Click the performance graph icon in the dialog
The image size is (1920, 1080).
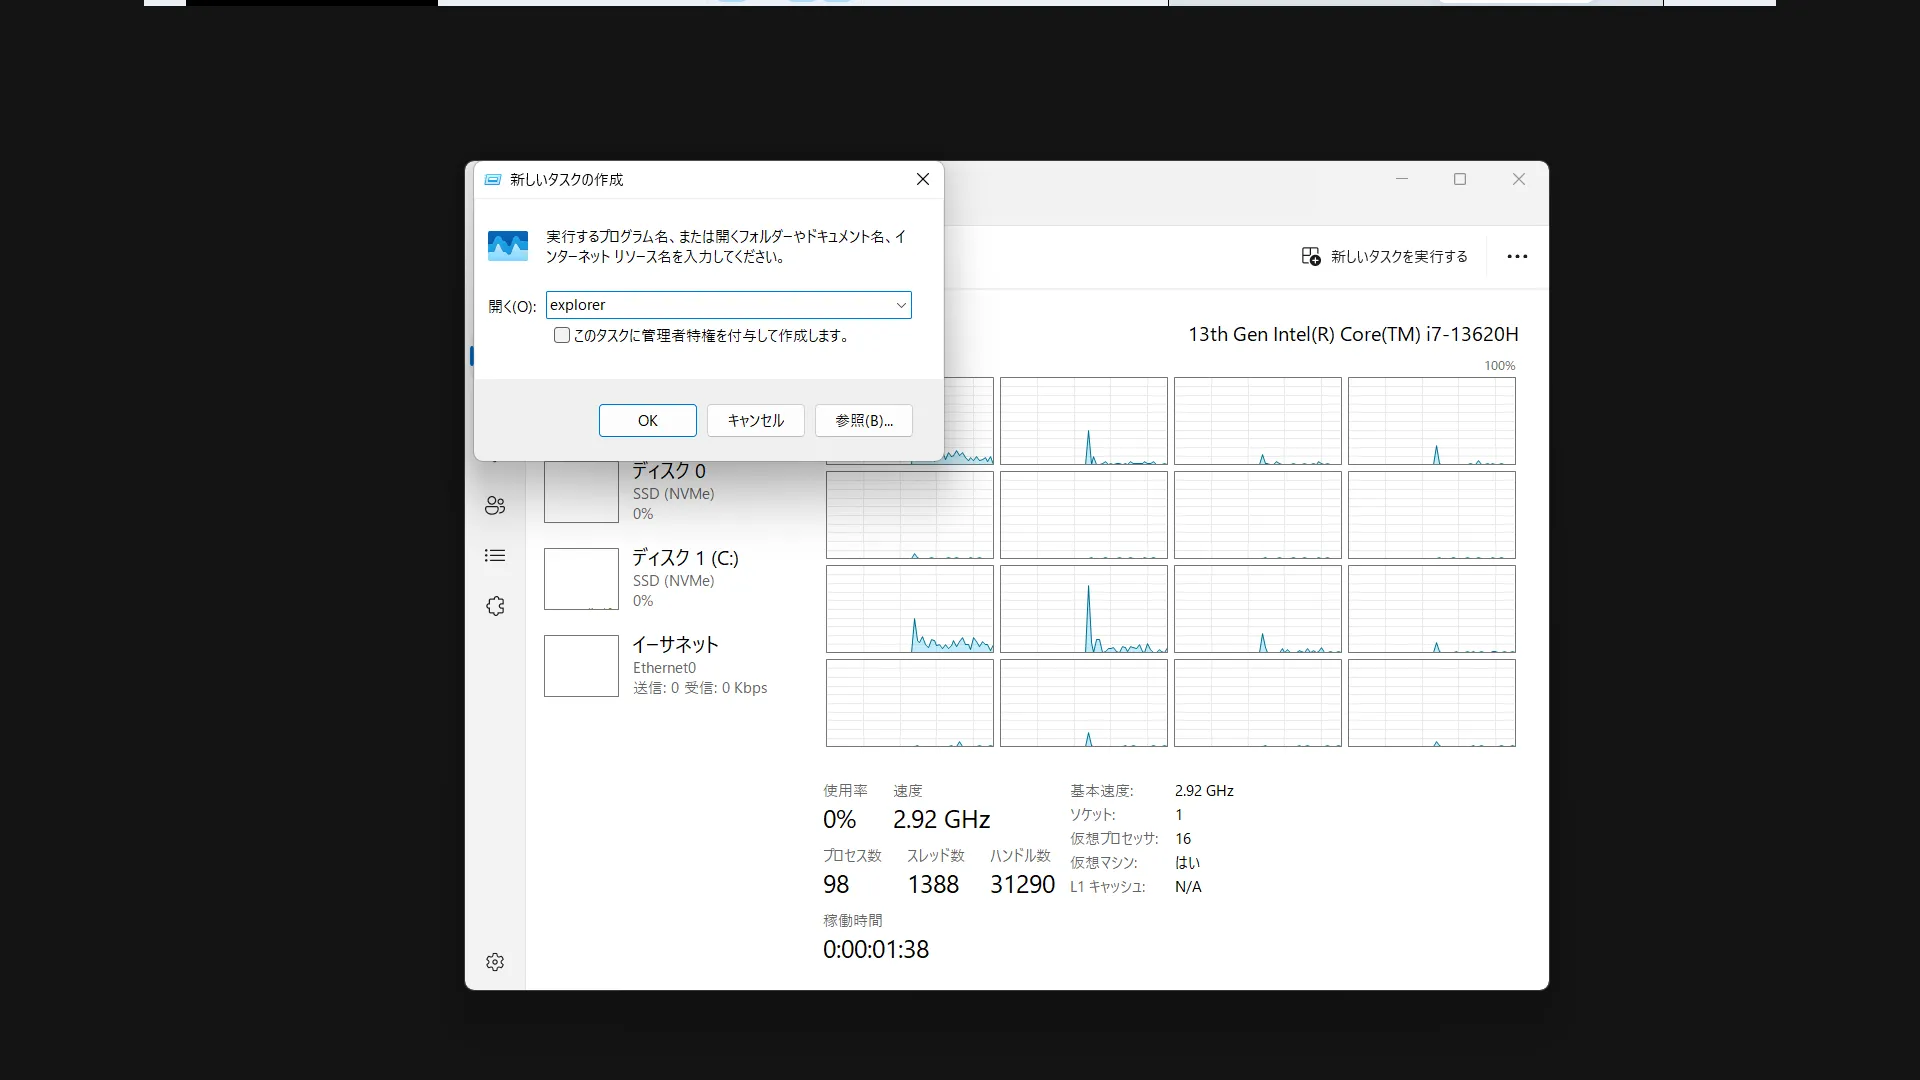tap(507, 245)
